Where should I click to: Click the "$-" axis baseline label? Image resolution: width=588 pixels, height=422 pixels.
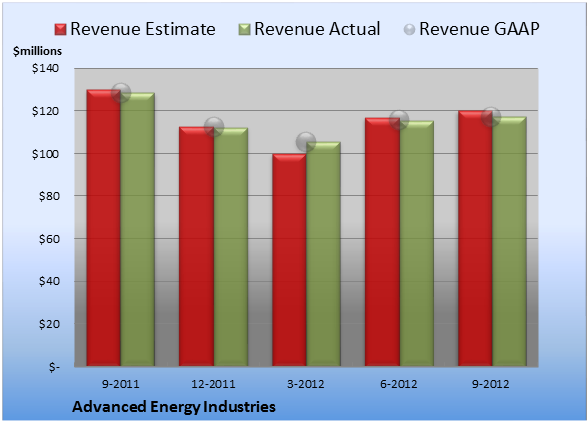click(x=54, y=367)
